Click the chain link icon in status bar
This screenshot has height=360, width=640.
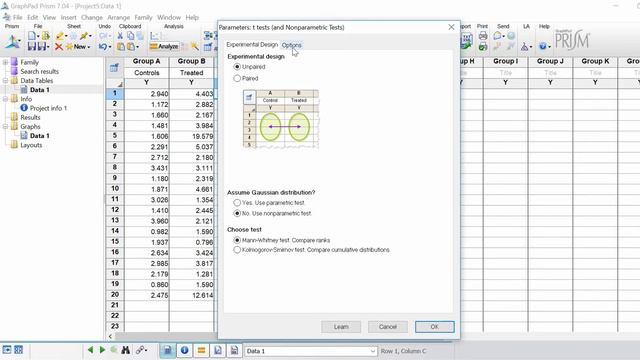[140, 350]
